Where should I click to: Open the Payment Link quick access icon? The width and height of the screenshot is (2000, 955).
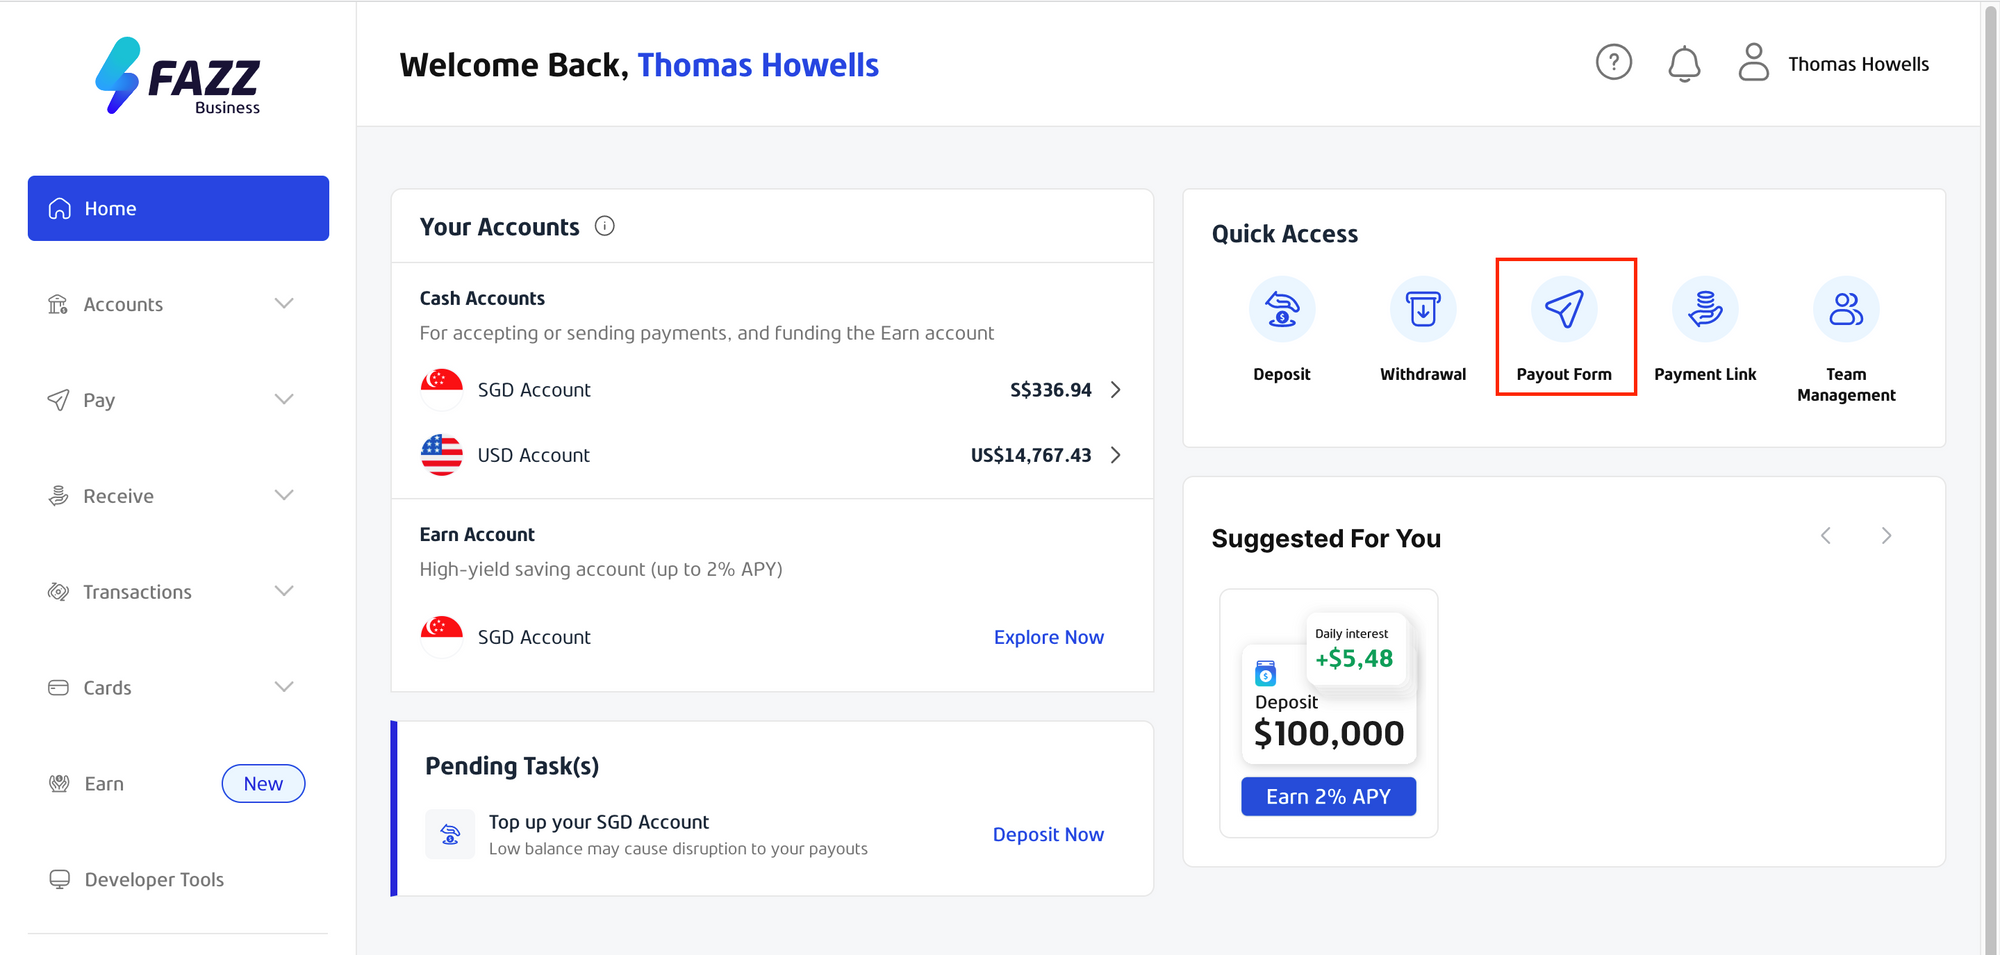[1705, 309]
